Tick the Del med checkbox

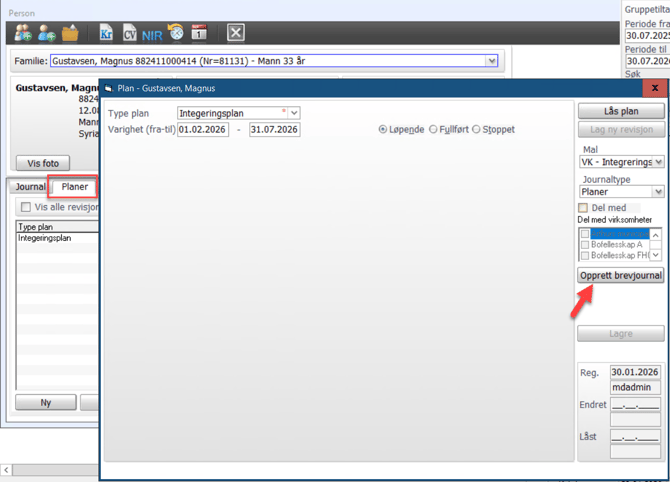click(585, 208)
